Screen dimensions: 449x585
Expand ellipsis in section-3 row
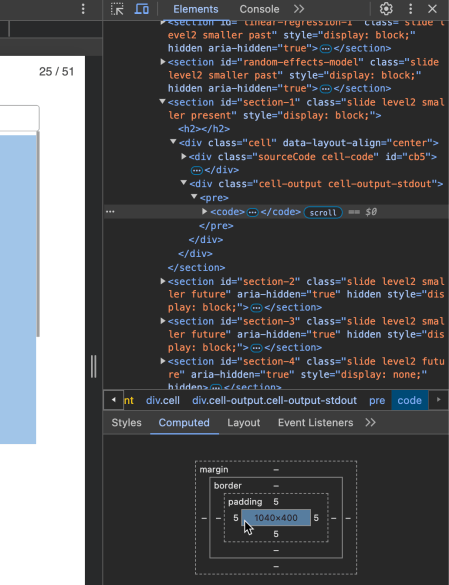click(x=256, y=348)
